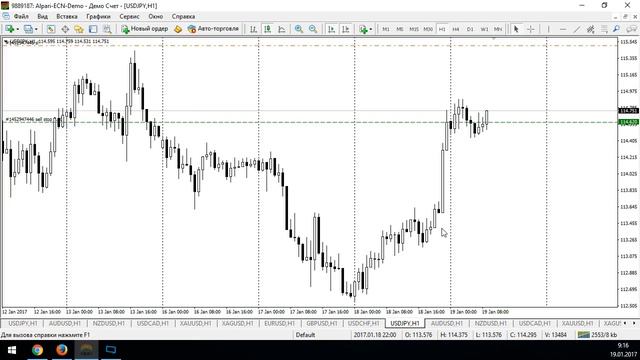Pick the equidistant channel tool
640x360 pixels.
pos(591,29)
